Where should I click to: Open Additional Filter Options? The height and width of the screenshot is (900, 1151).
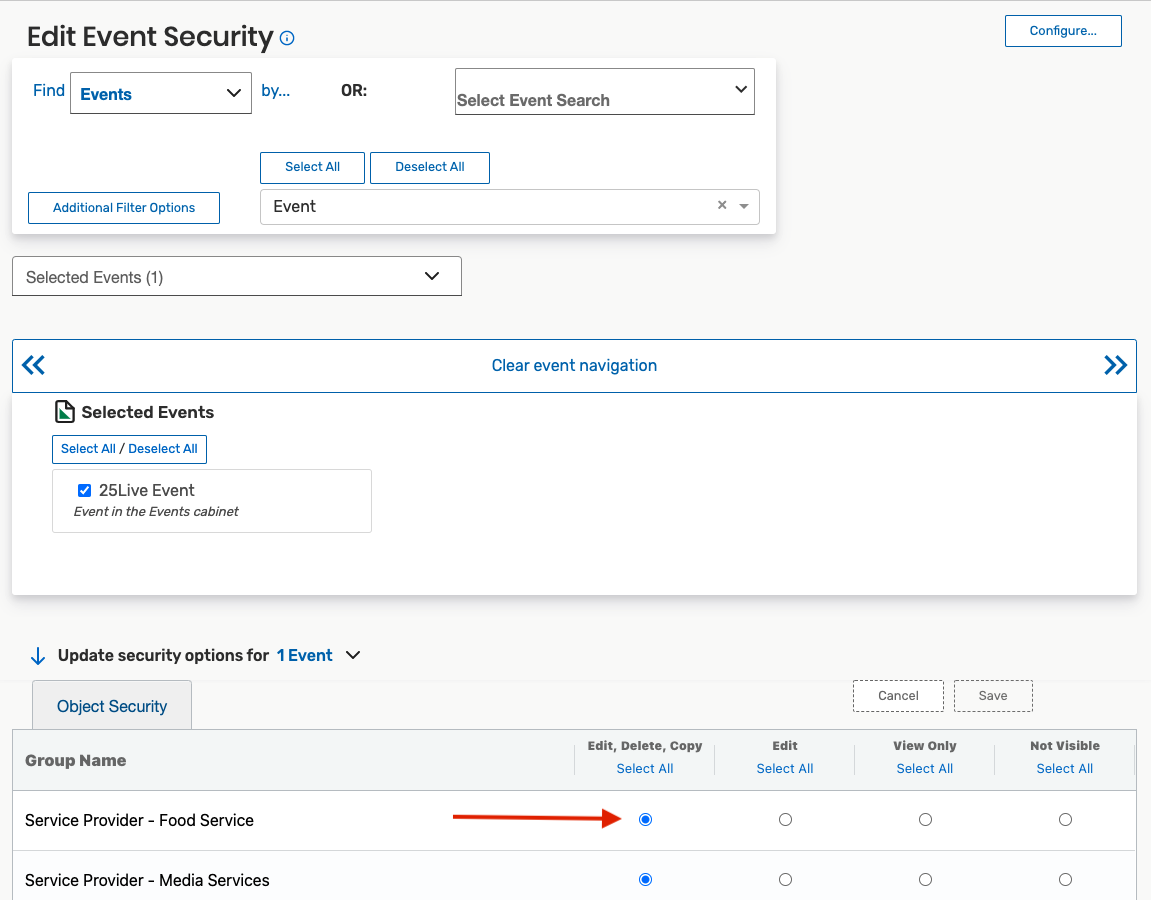tap(124, 208)
